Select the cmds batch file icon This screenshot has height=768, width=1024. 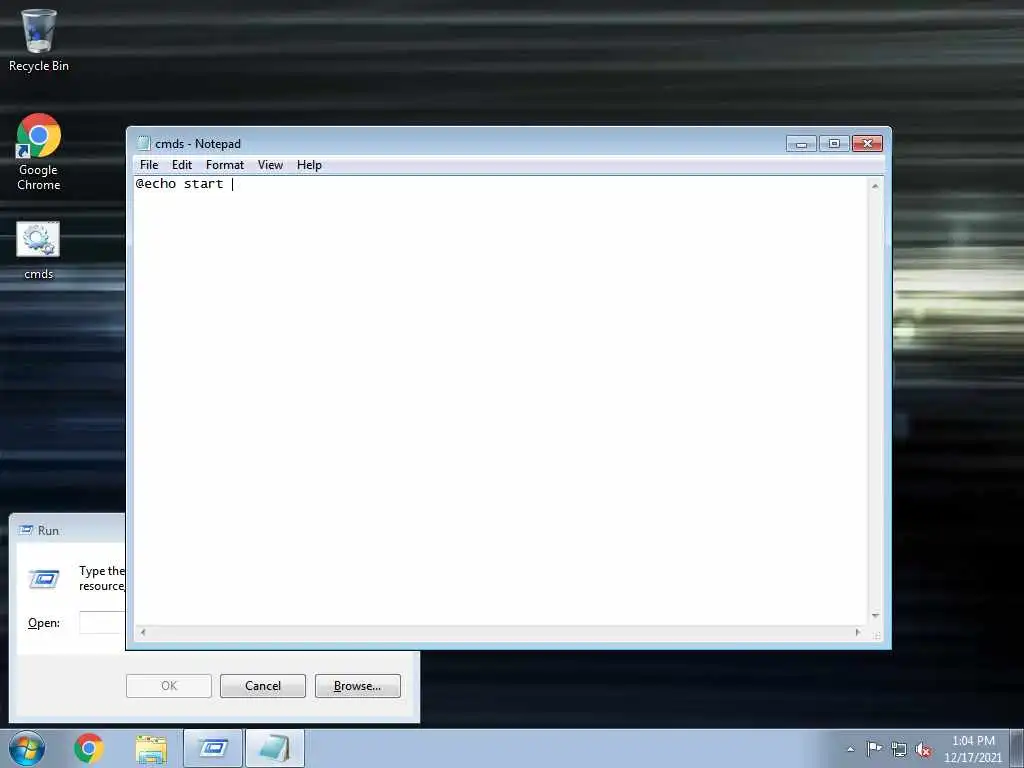[38, 251]
